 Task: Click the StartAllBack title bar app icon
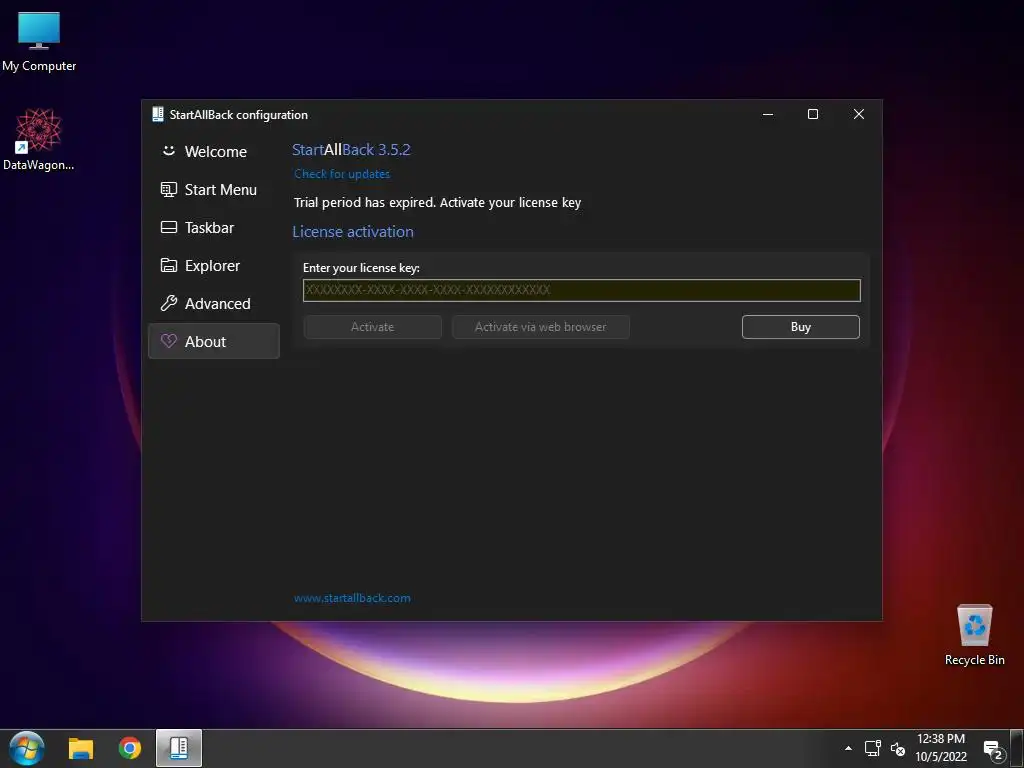pos(157,114)
